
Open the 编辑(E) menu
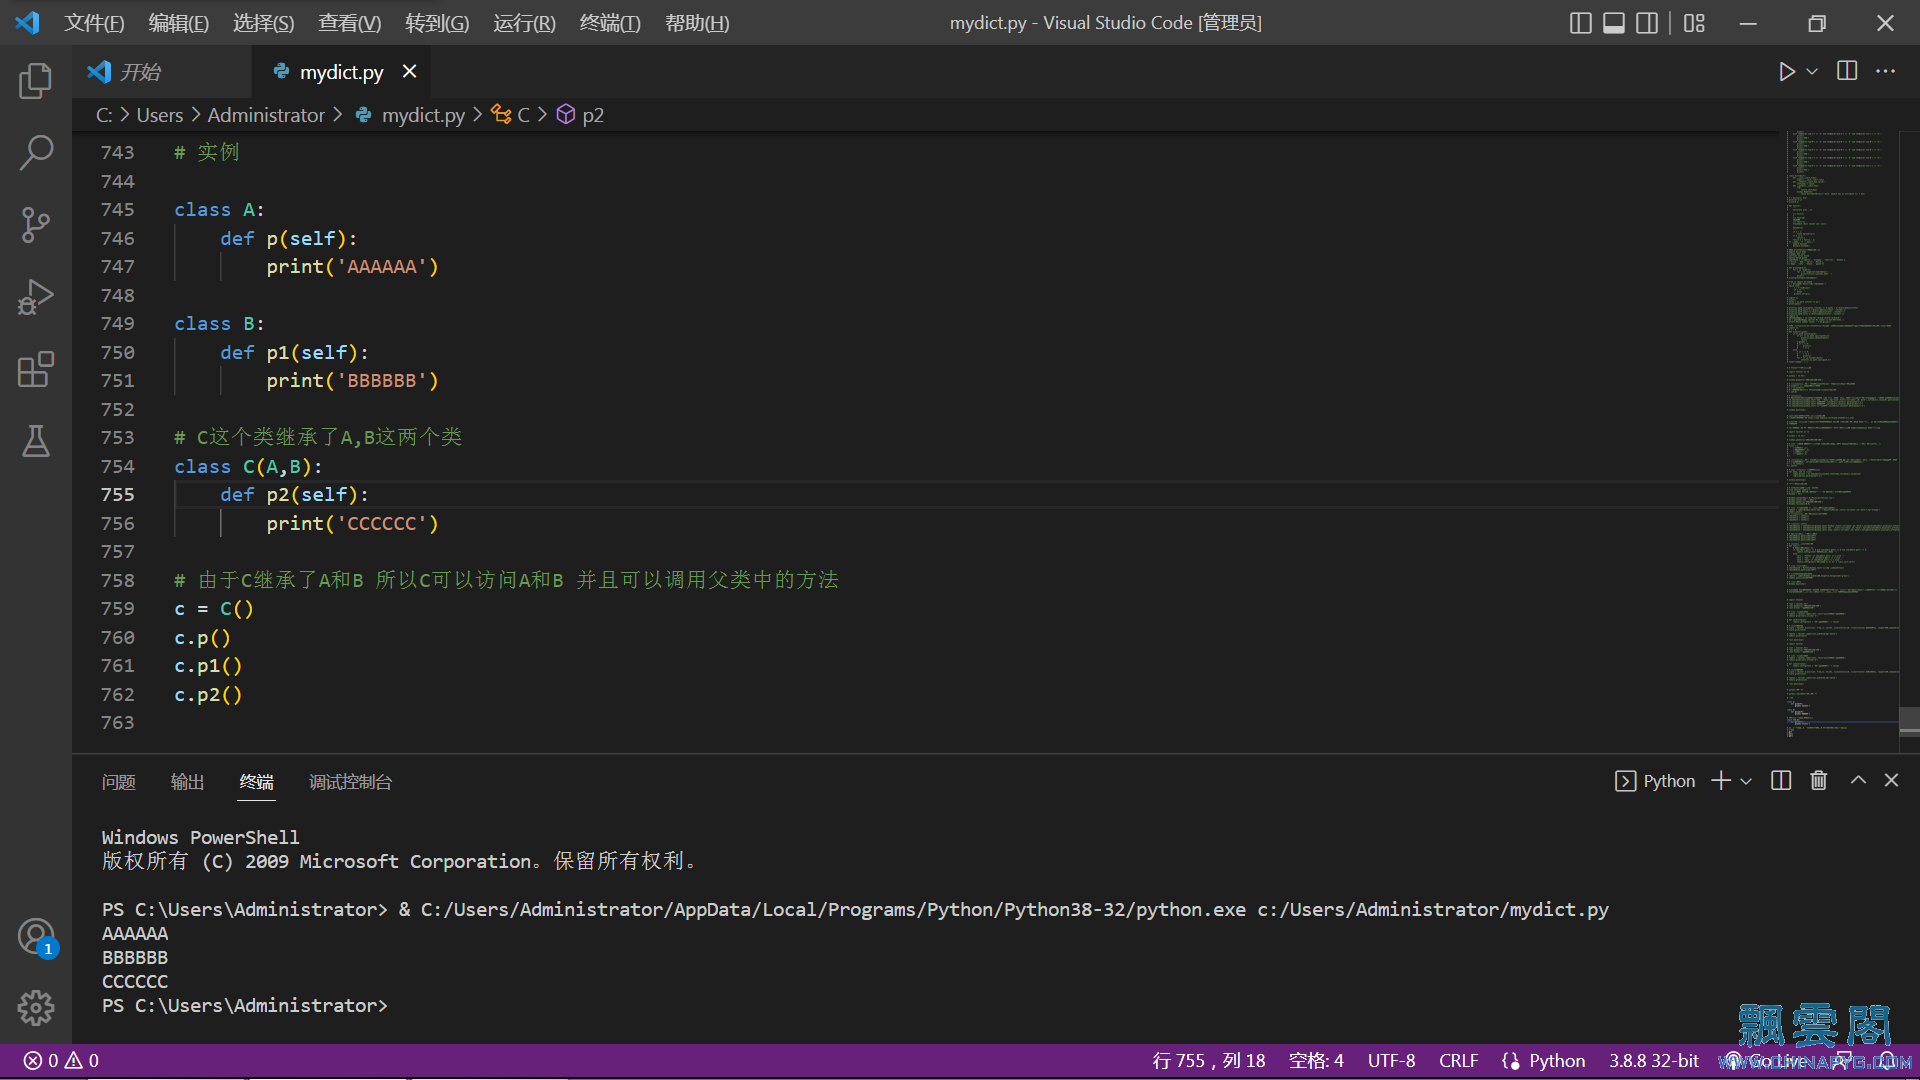click(x=178, y=23)
